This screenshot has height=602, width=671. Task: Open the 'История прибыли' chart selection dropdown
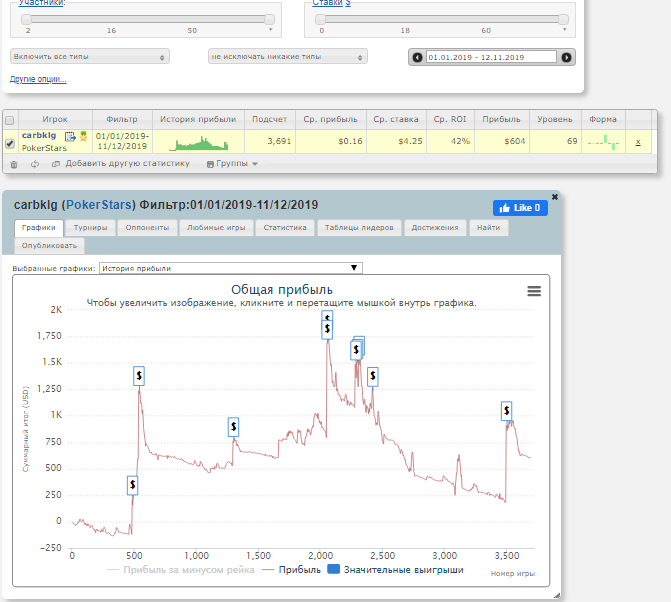pyautogui.click(x=231, y=268)
